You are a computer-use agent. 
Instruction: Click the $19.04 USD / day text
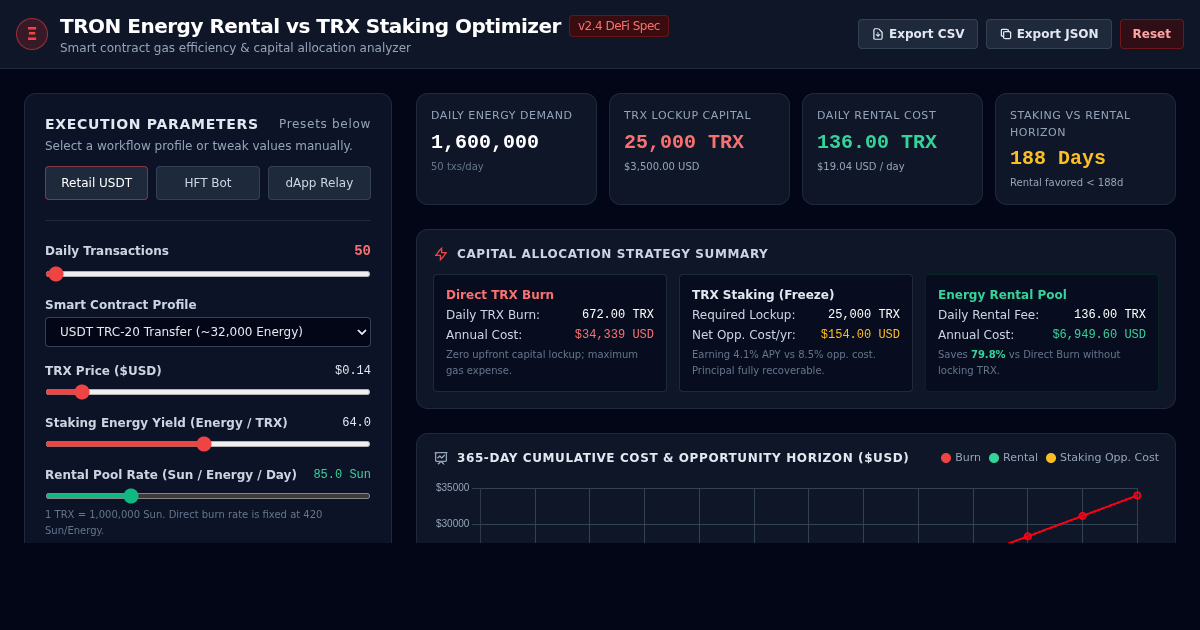coord(861,167)
